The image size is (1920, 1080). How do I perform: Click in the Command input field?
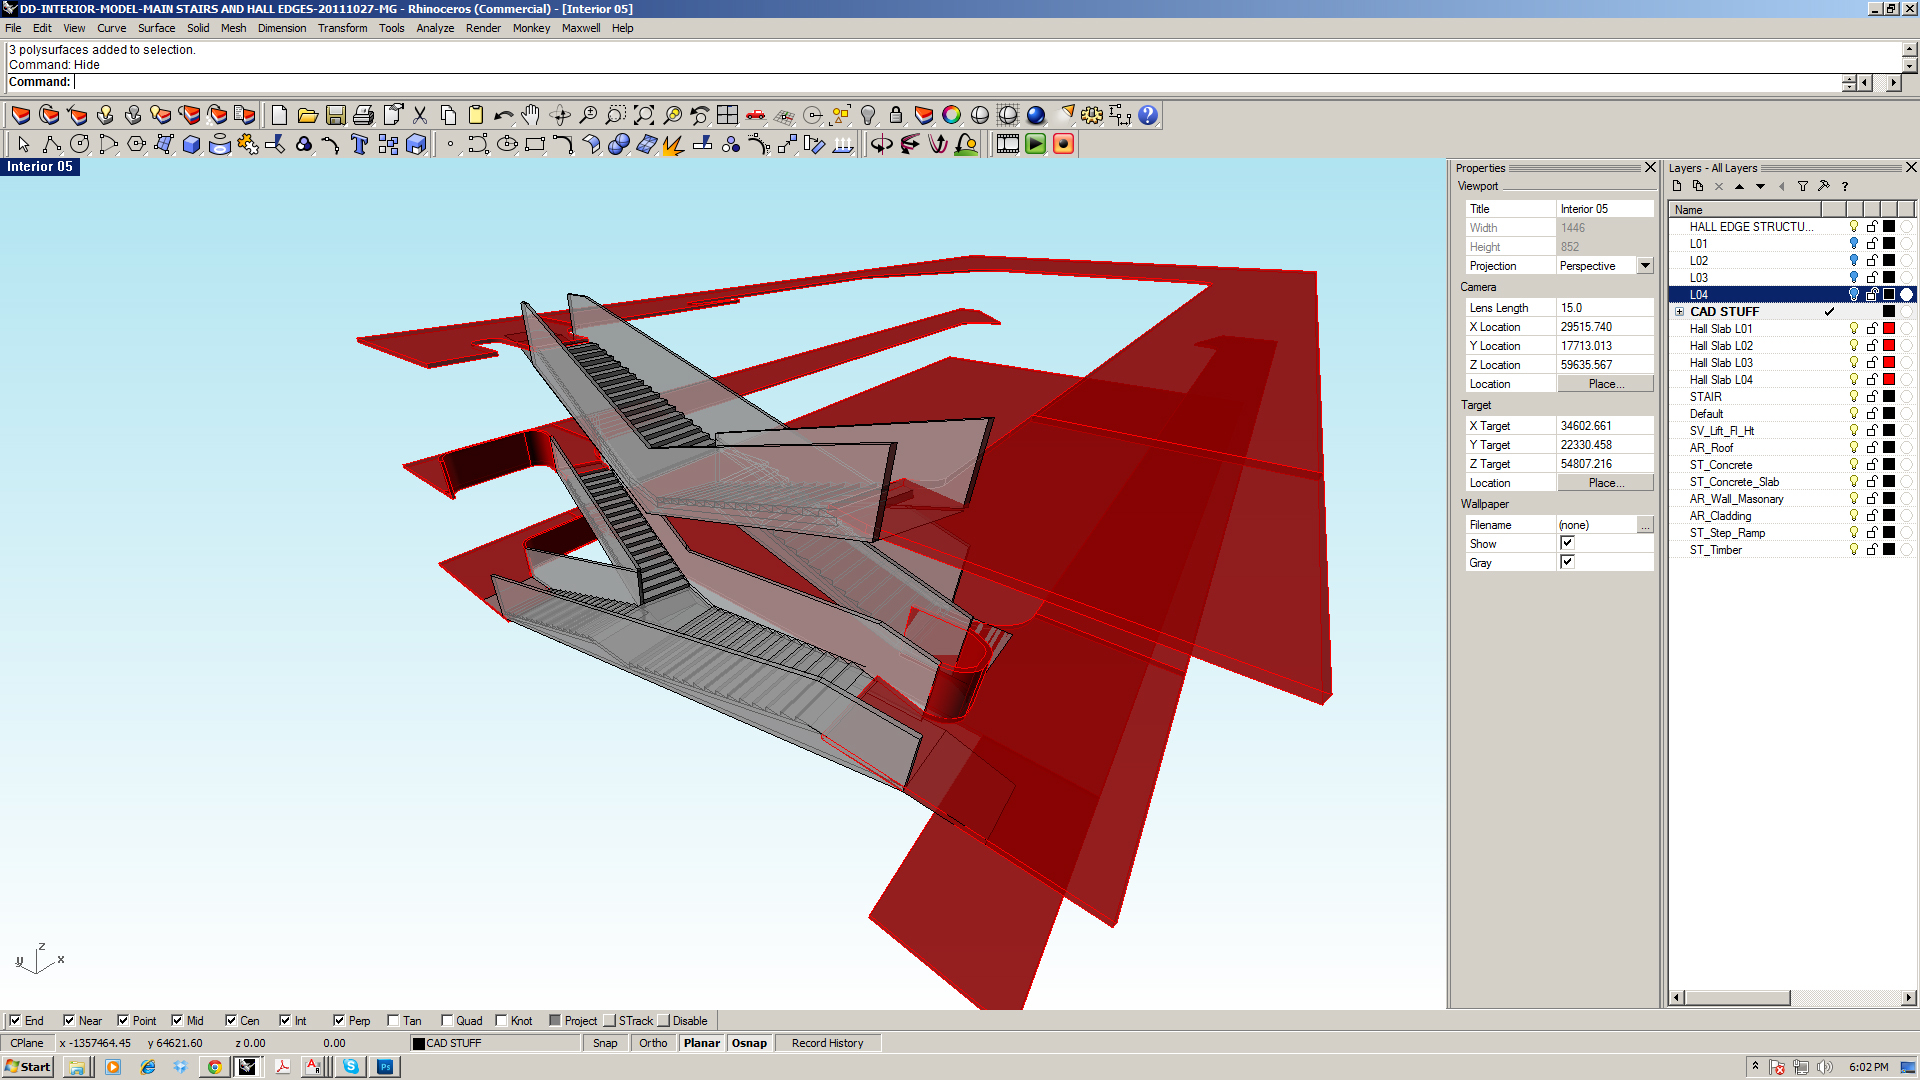click(955, 82)
